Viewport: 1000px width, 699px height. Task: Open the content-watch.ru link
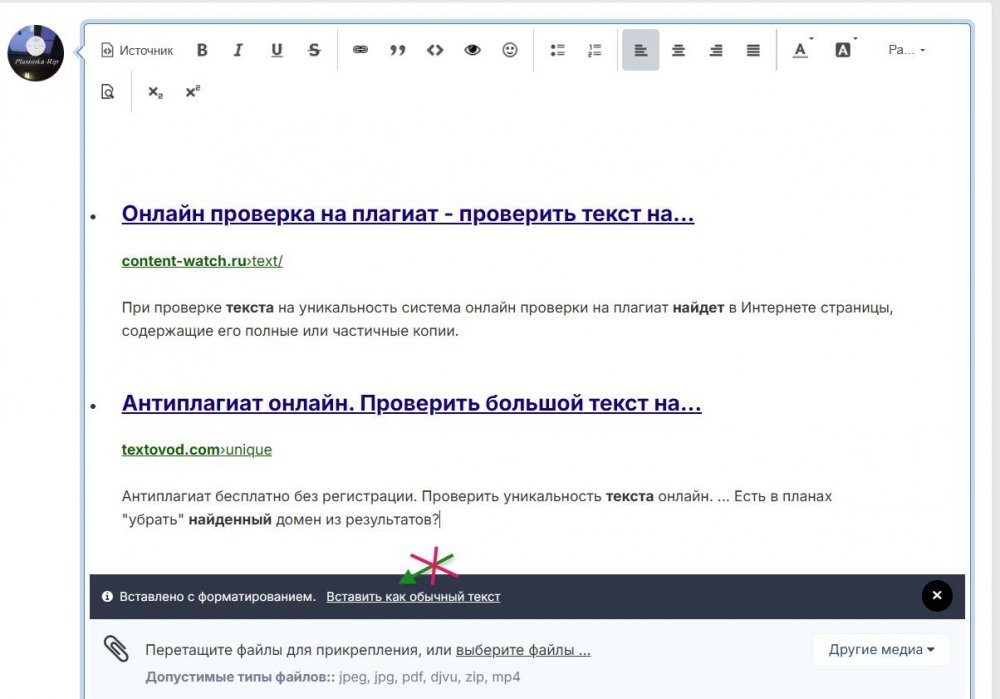[202, 261]
